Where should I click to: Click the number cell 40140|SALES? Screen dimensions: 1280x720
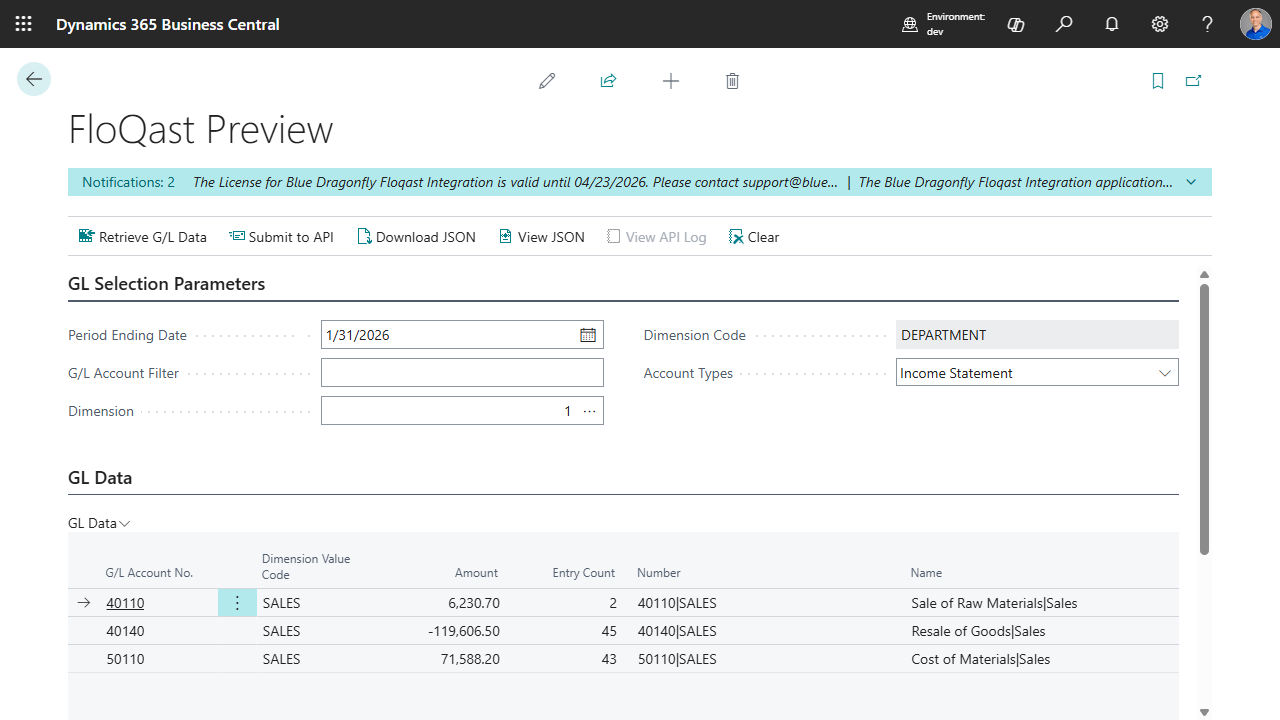click(677, 631)
